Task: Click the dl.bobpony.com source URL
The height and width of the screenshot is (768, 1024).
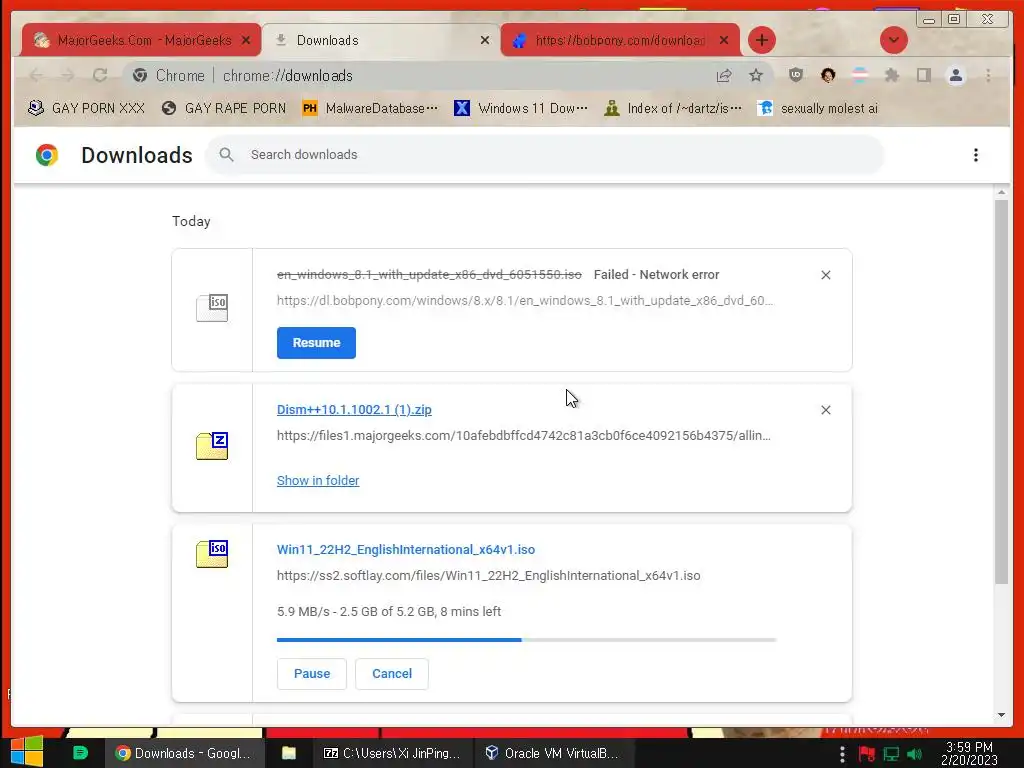Action: [524, 300]
